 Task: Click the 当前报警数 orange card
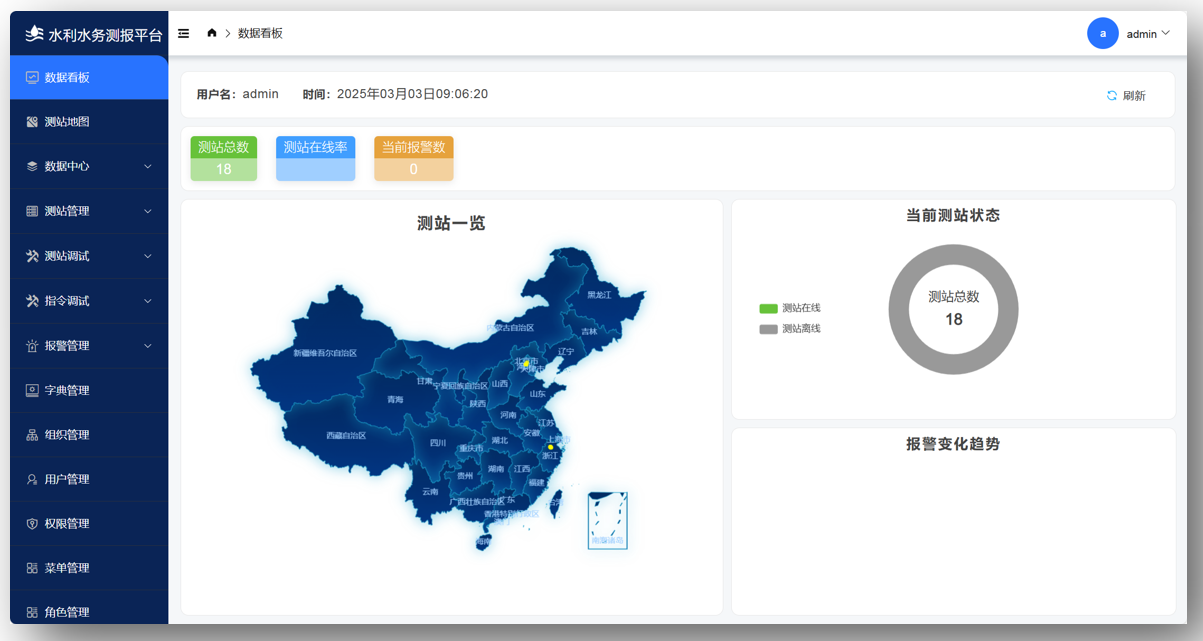[x=414, y=158]
